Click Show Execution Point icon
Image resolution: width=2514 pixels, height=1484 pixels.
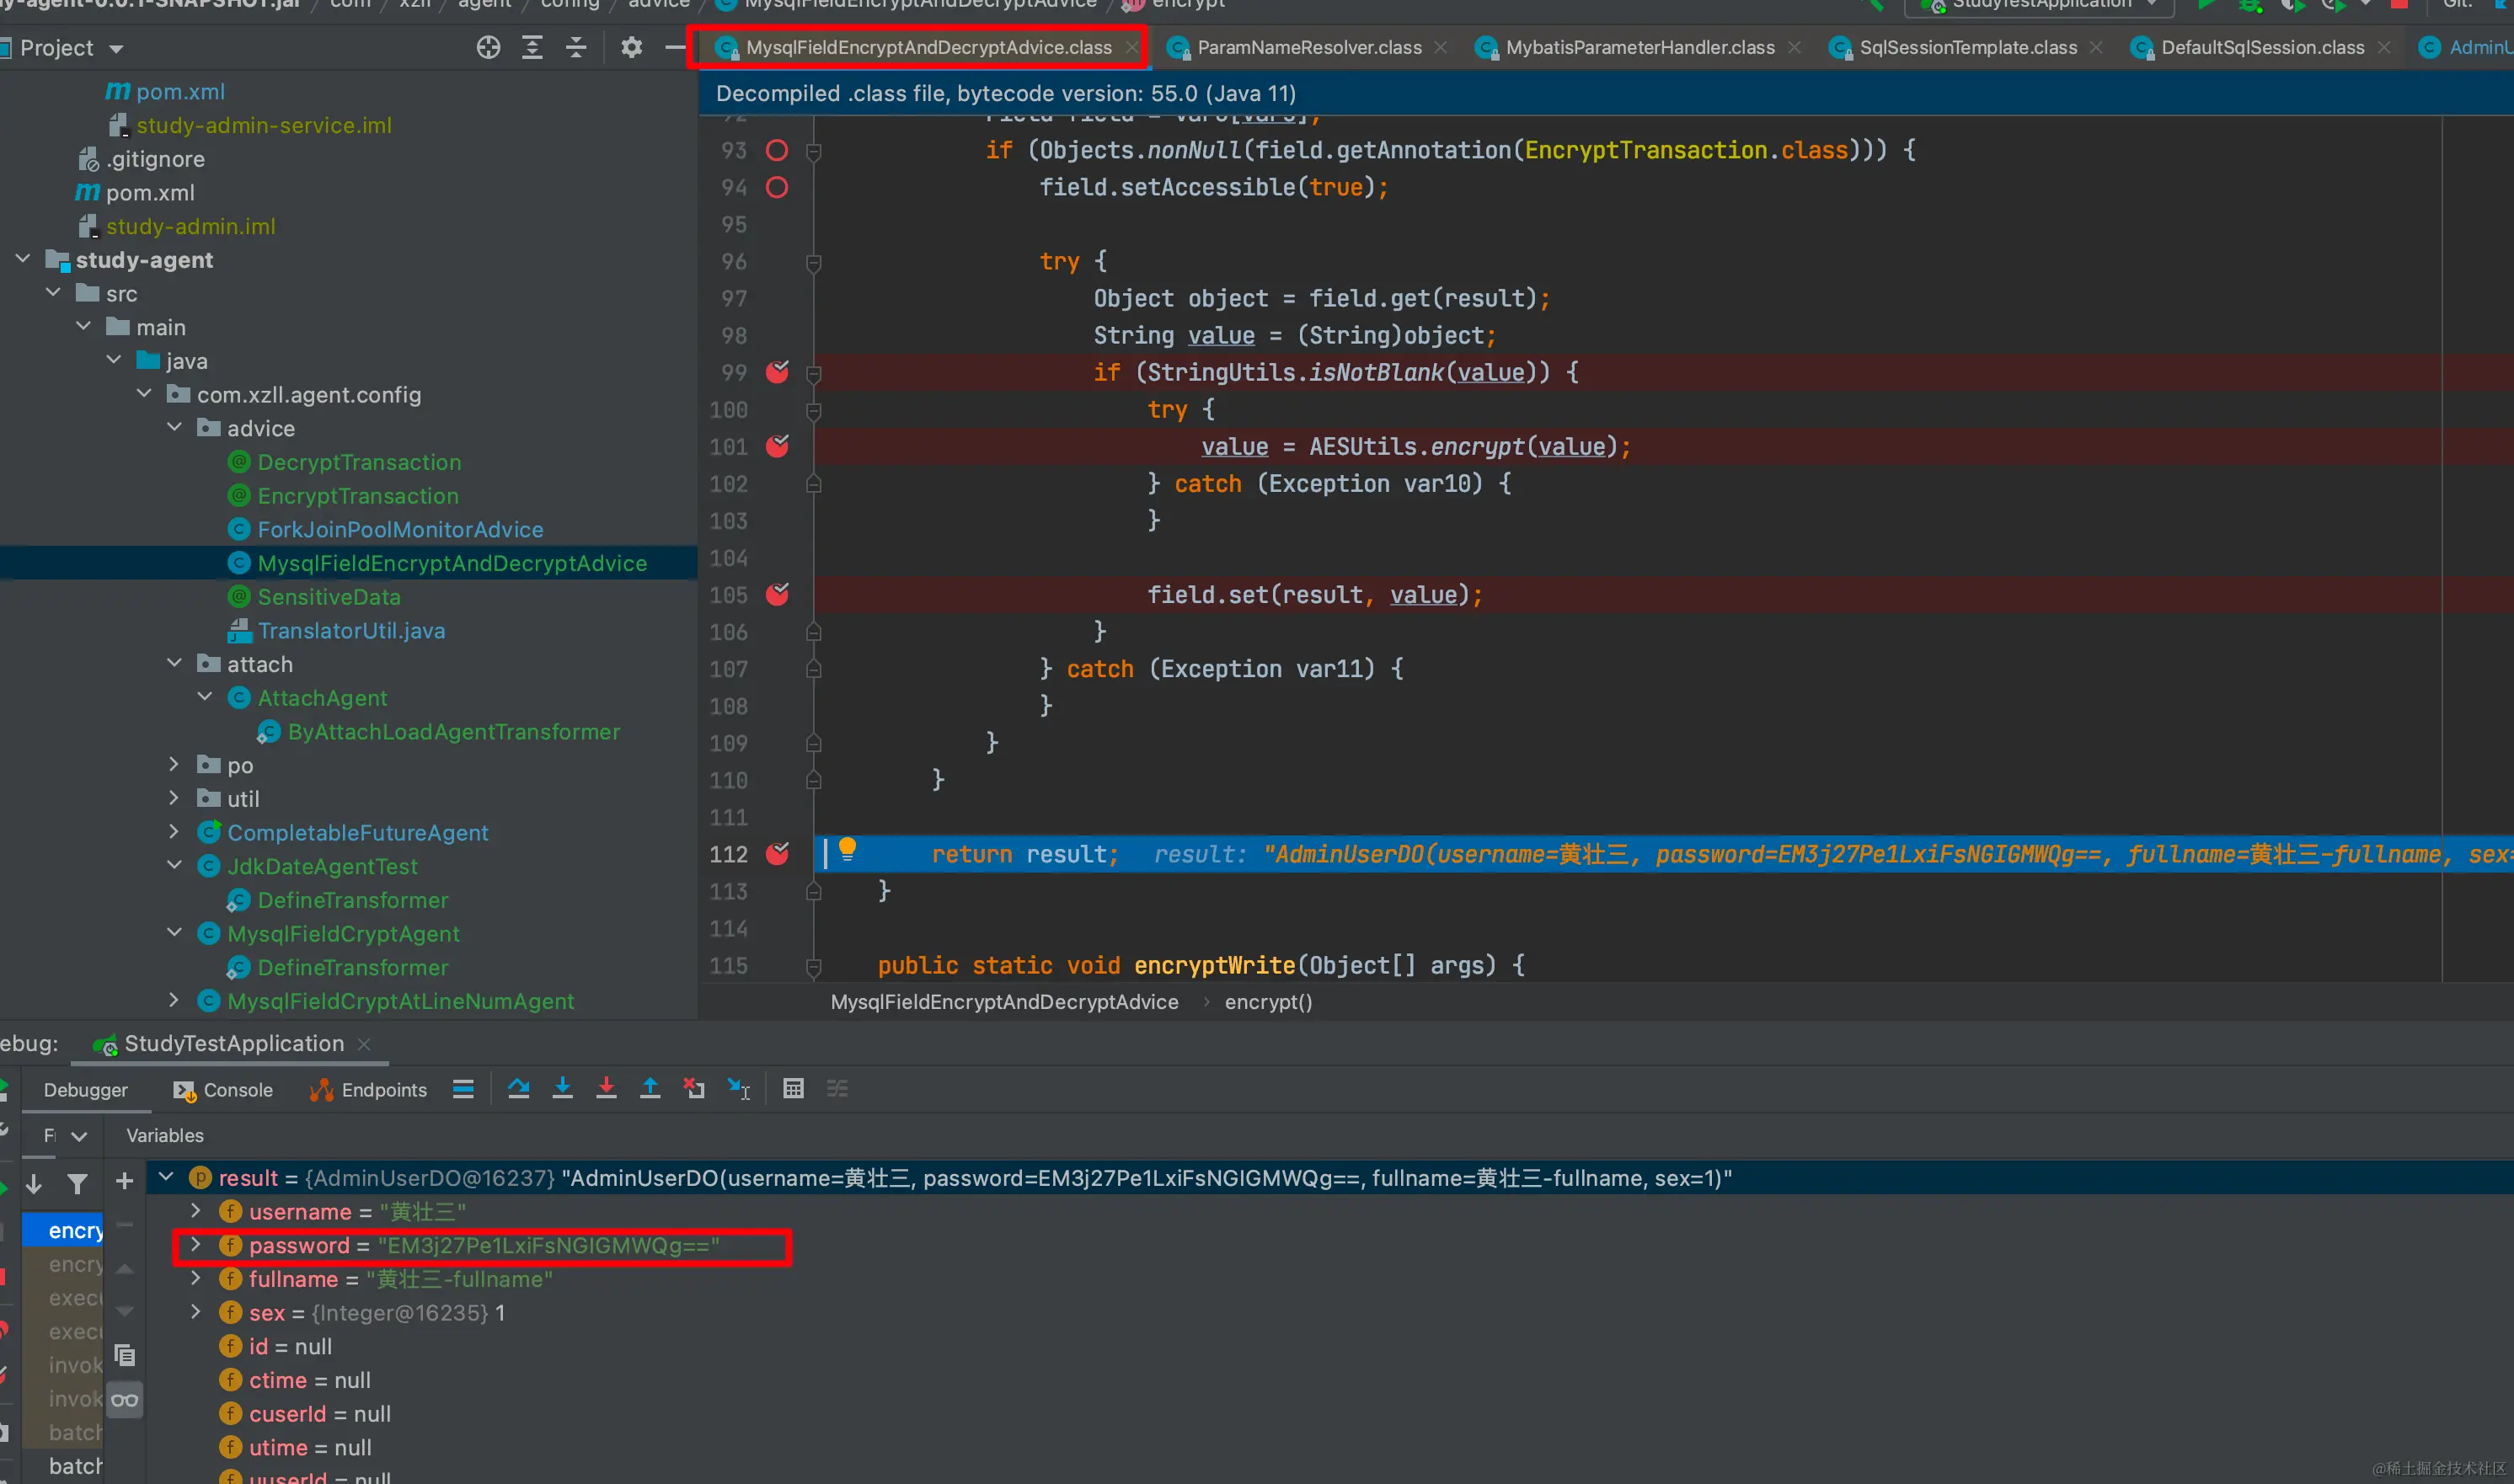pos(463,1089)
